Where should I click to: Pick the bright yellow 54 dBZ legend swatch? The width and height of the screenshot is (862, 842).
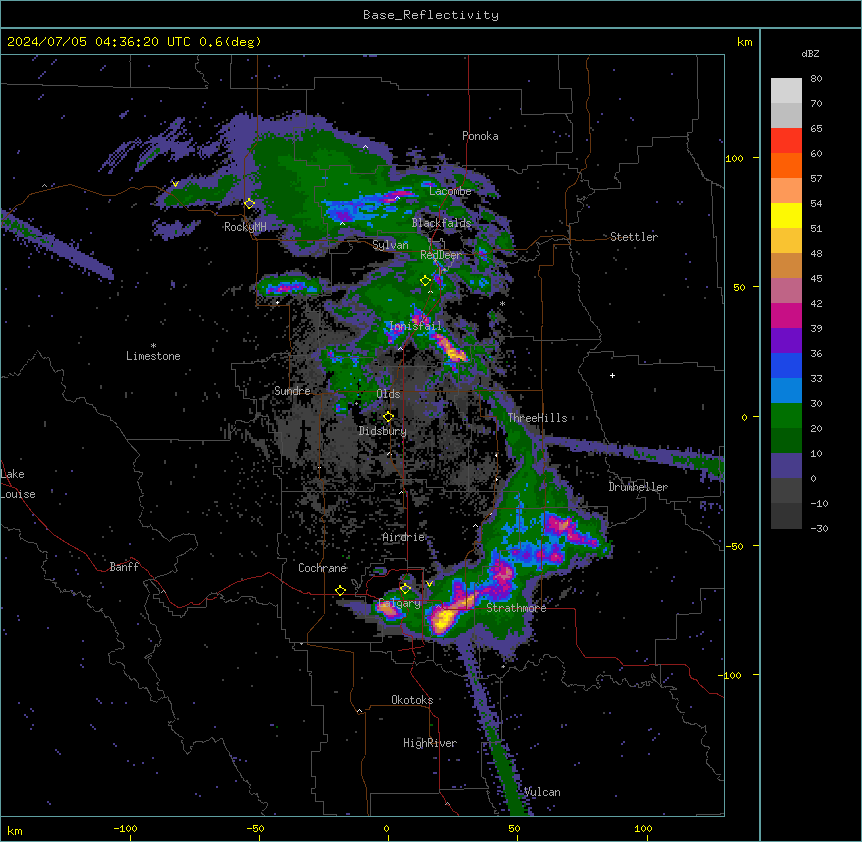point(786,215)
